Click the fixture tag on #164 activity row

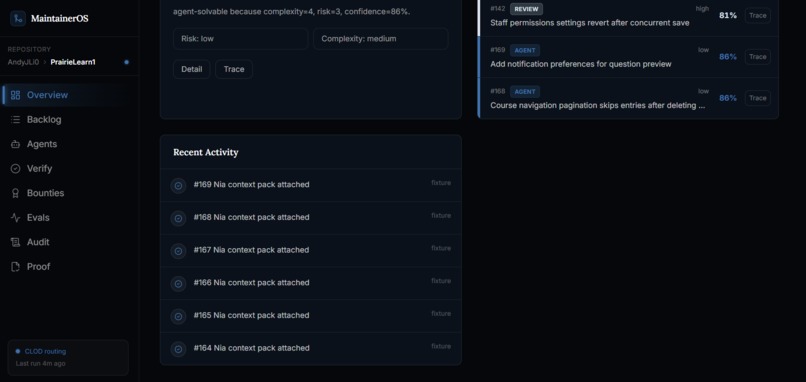441,347
